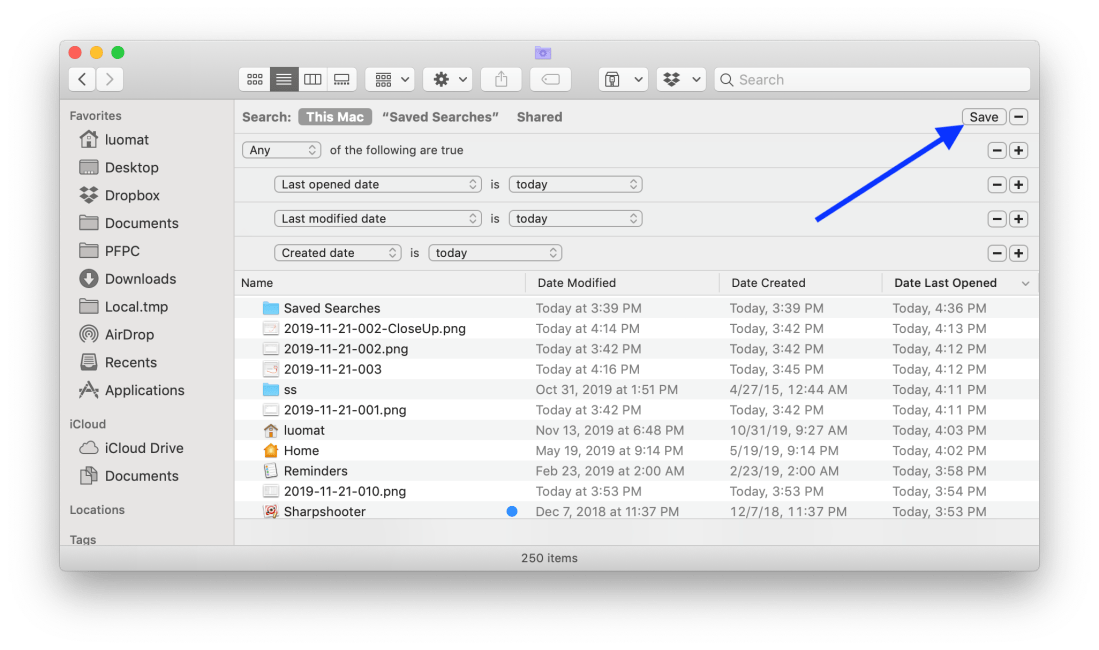Open Downloads in sidebar Favorites
1099x650 pixels.
(x=140, y=279)
